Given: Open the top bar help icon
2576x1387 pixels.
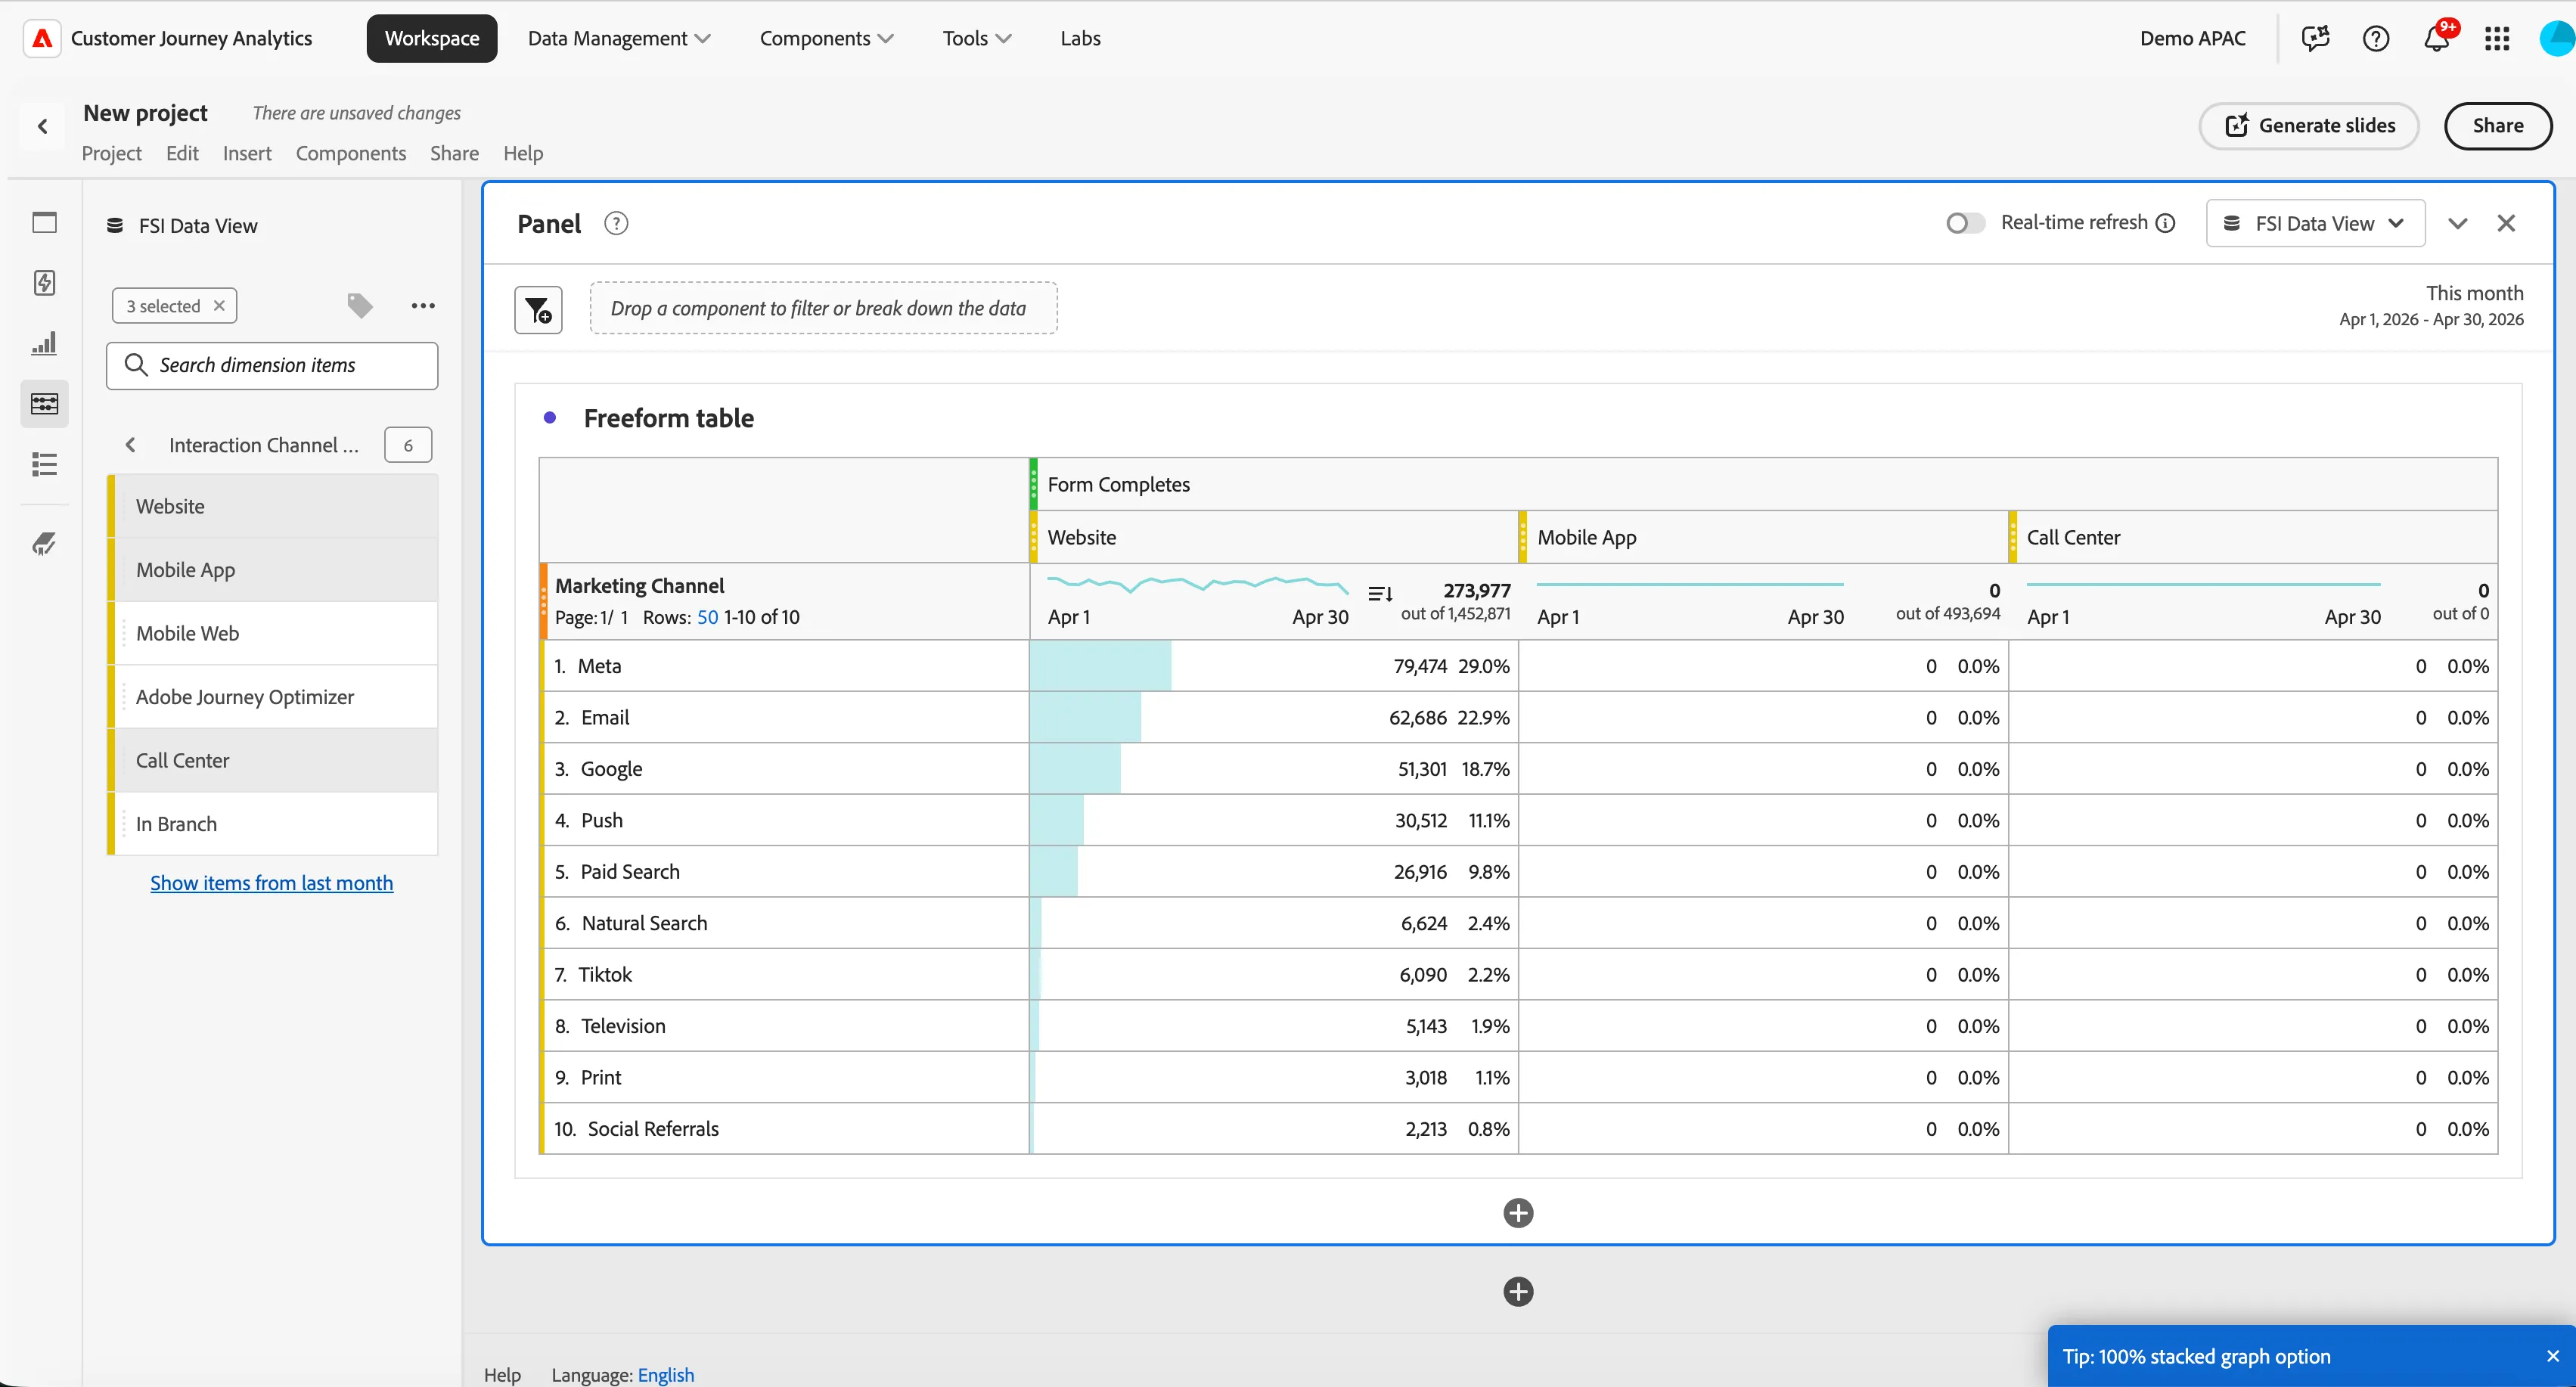Looking at the screenshot, I should [x=2376, y=38].
